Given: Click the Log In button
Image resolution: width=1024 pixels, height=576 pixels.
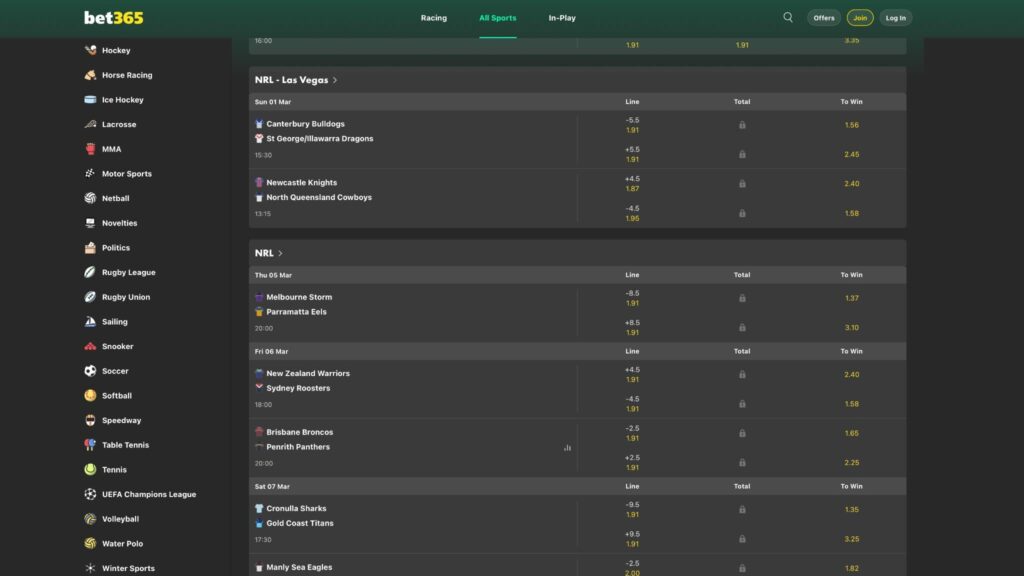Looking at the screenshot, I should (x=895, y=18).
